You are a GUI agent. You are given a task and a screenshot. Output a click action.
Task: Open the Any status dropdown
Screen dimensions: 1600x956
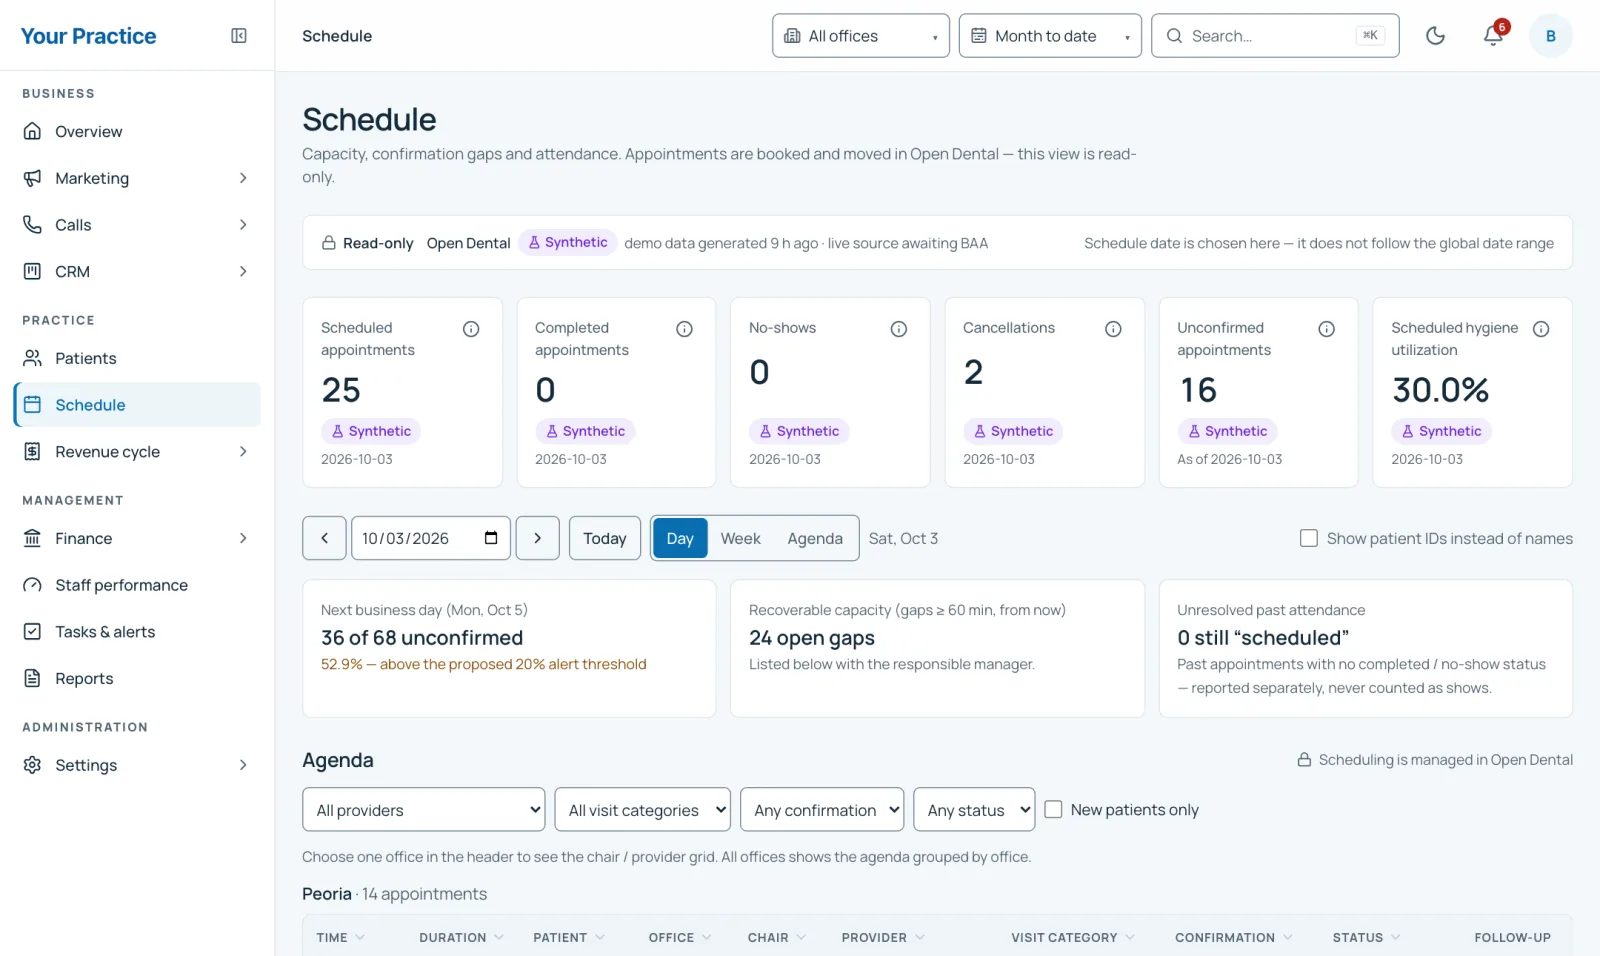click(974, 810)
